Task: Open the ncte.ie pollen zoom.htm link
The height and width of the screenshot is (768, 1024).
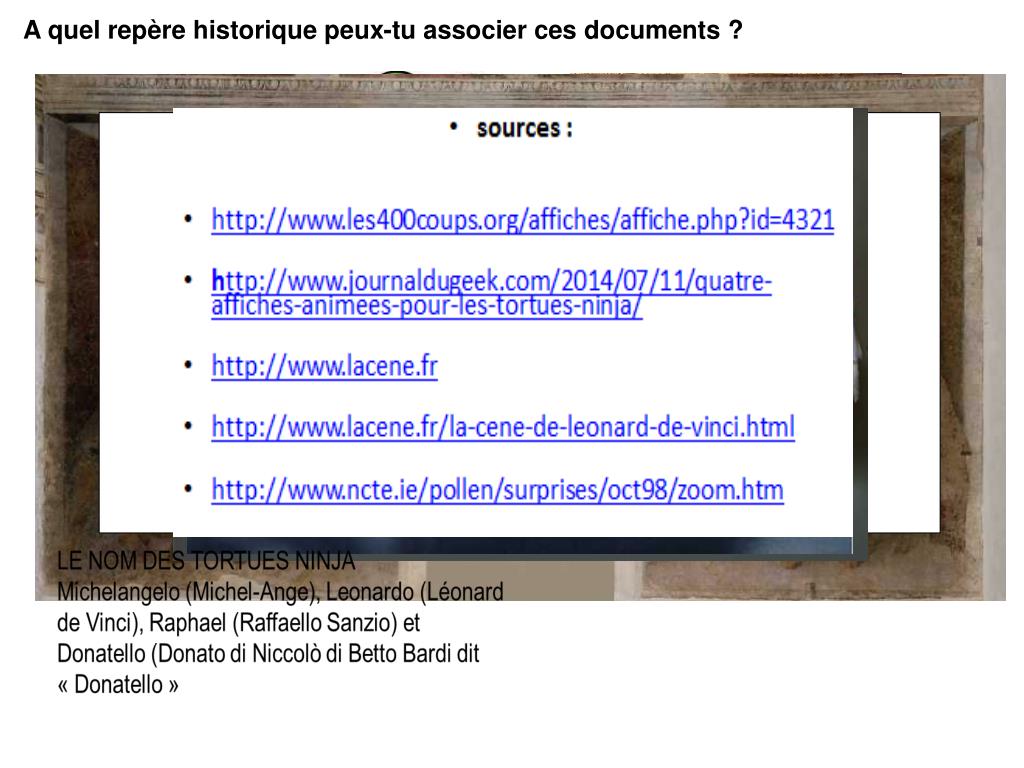Action: (x=497, y=490)
